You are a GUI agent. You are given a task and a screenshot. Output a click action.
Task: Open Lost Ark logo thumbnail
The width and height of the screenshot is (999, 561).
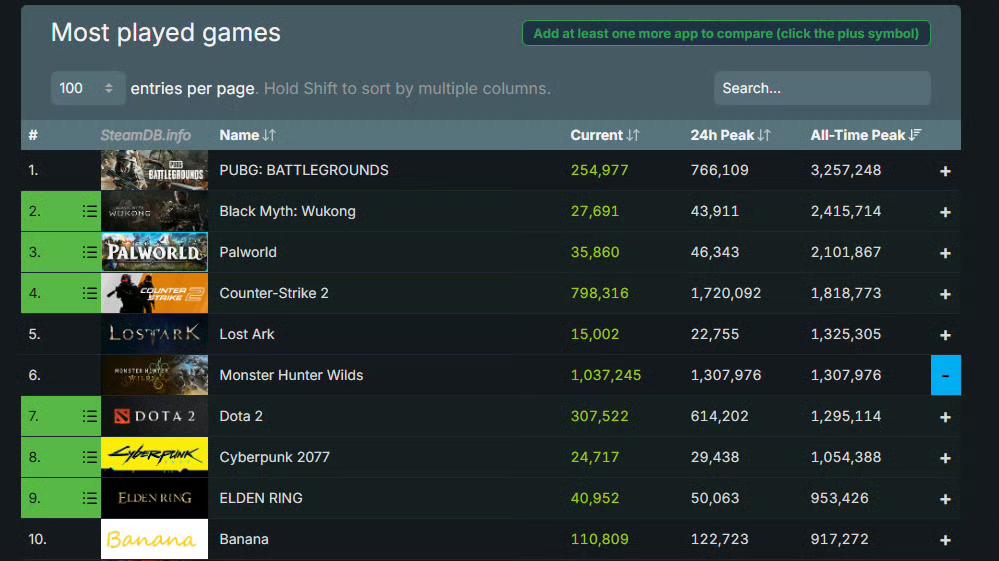point(154,334)
